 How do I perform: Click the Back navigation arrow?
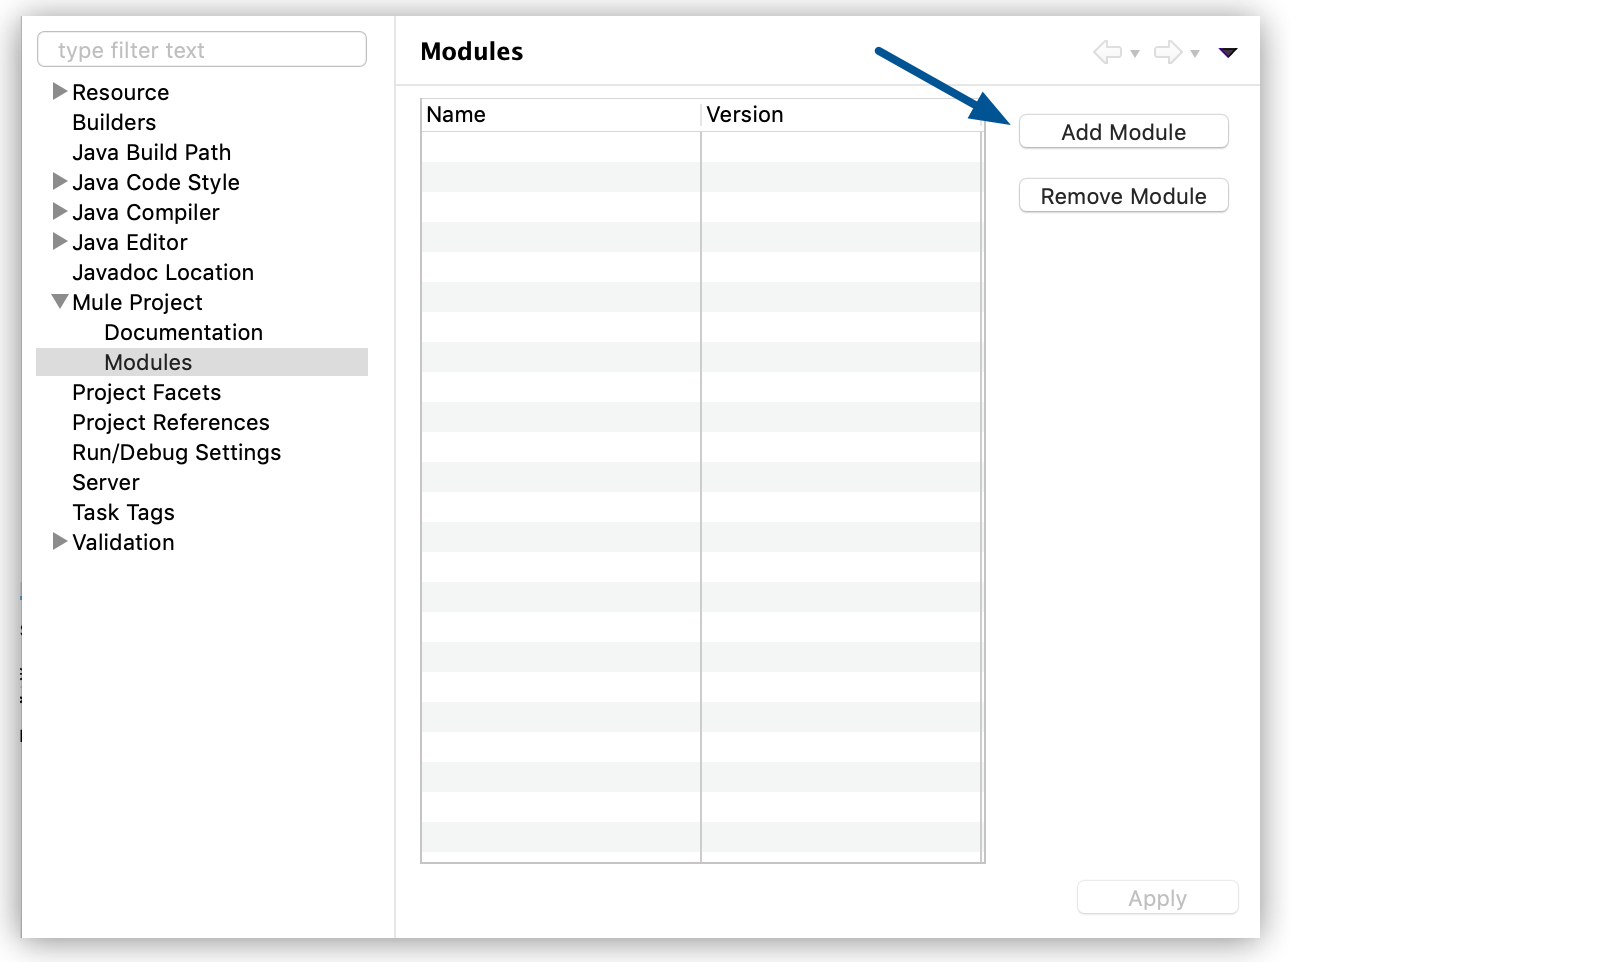1106,52
